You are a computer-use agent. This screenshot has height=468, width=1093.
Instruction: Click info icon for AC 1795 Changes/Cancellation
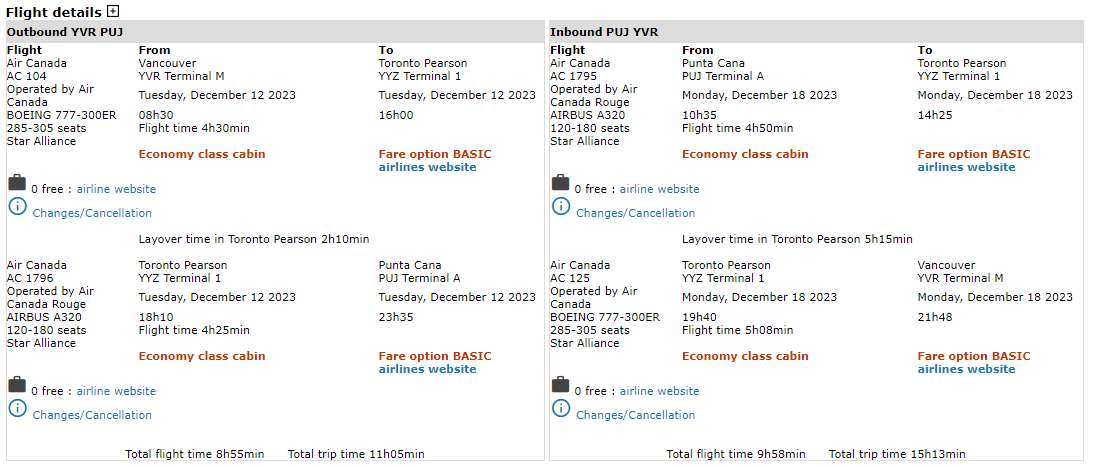pos(561,206)
